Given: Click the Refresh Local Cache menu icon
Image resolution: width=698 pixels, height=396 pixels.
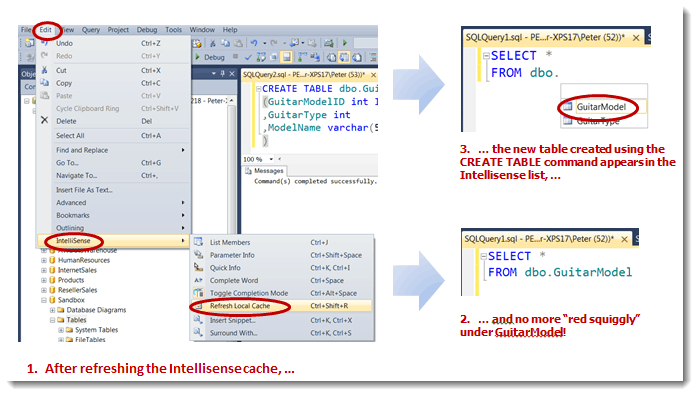Looking at the screenshot, I should [199, 306].
